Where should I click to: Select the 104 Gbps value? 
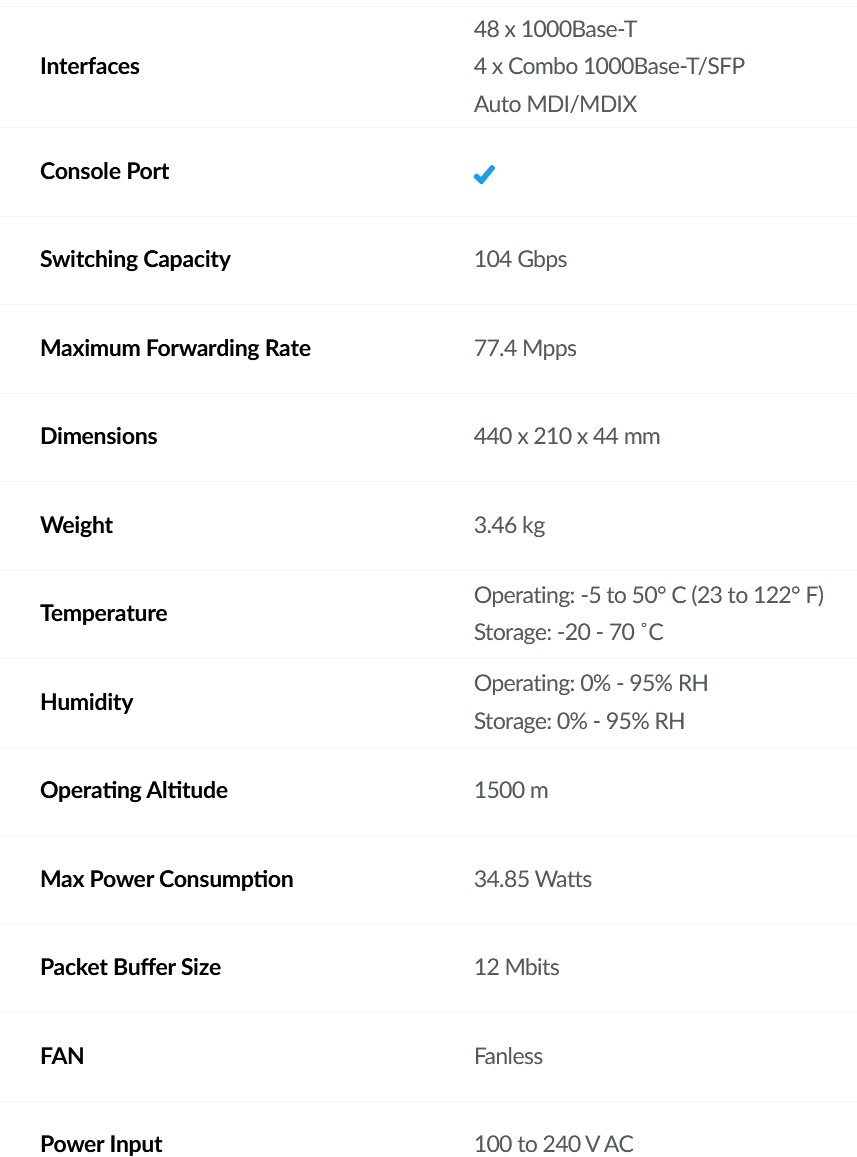point(520,259)
